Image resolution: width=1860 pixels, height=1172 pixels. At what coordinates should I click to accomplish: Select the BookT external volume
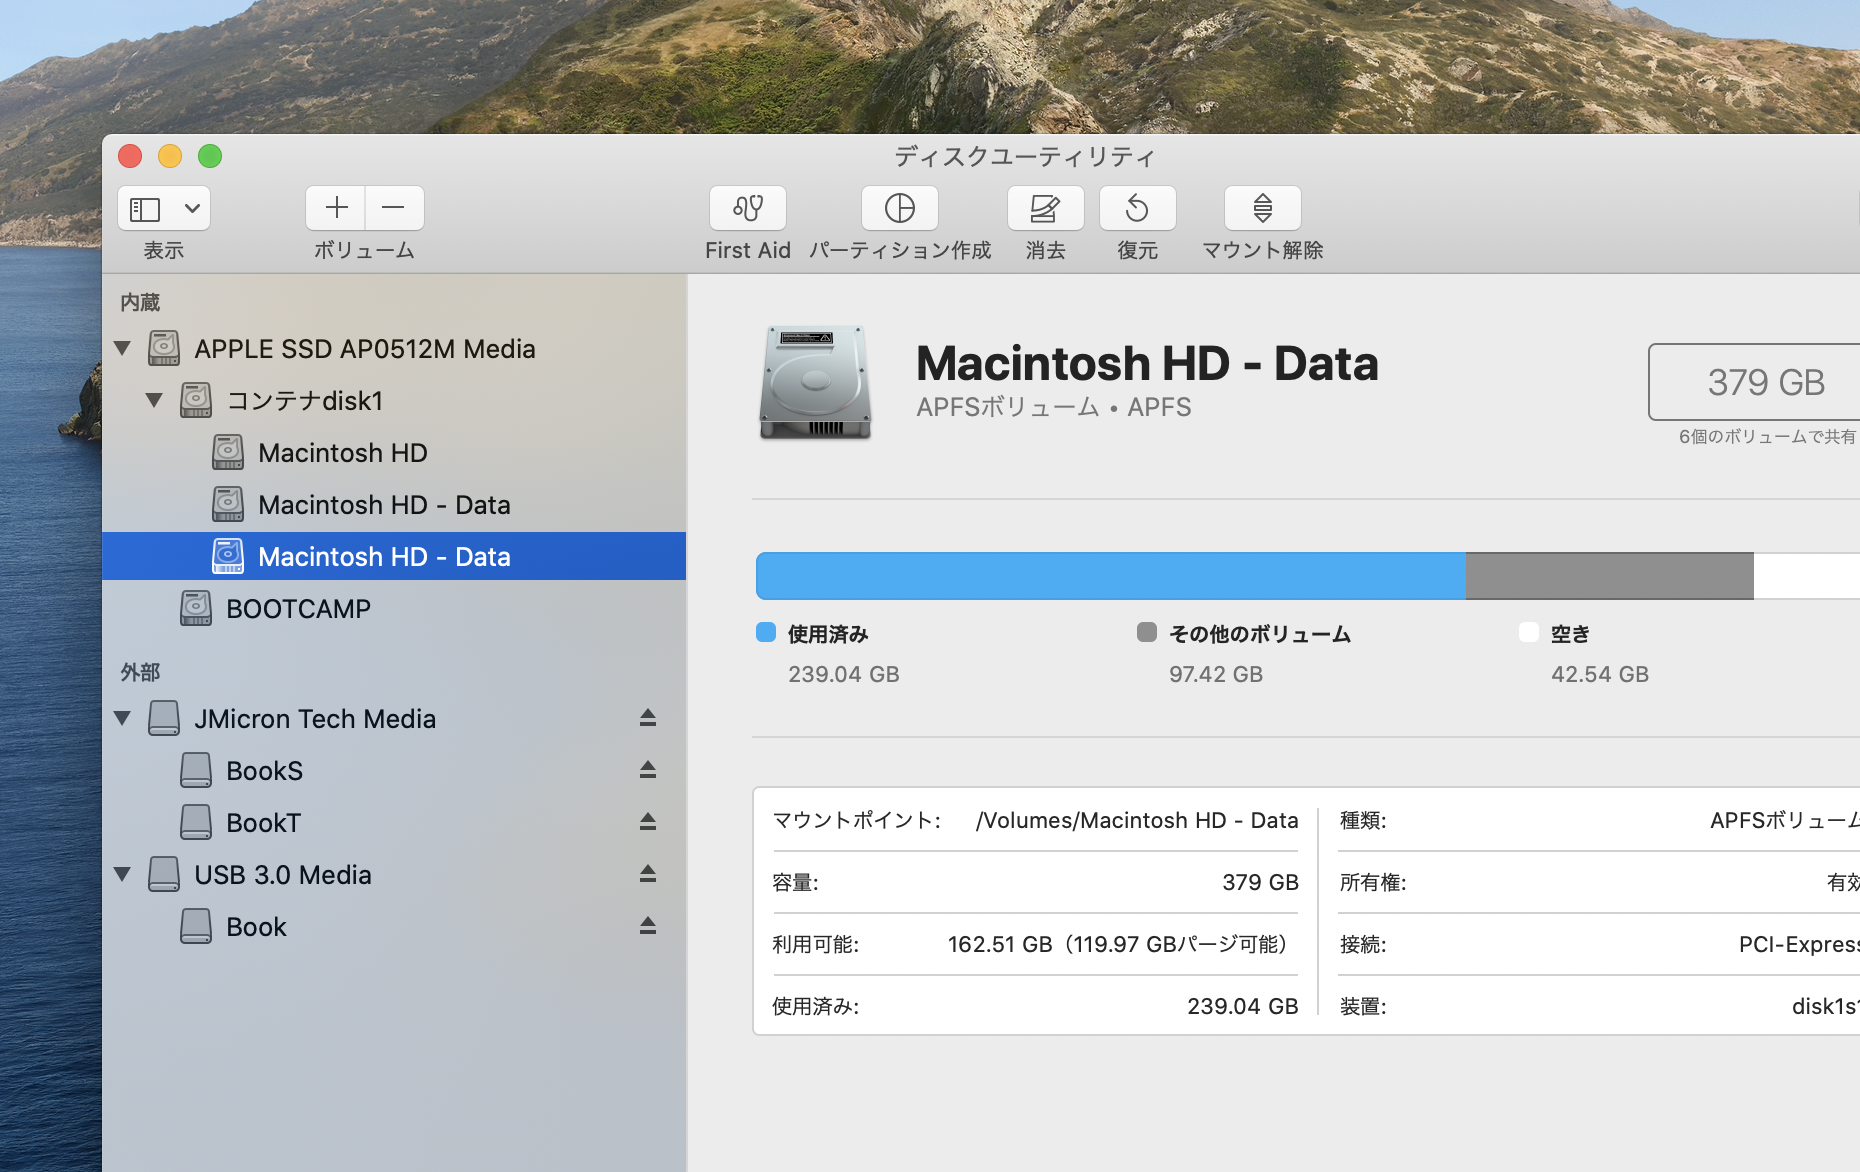[263, 823]
